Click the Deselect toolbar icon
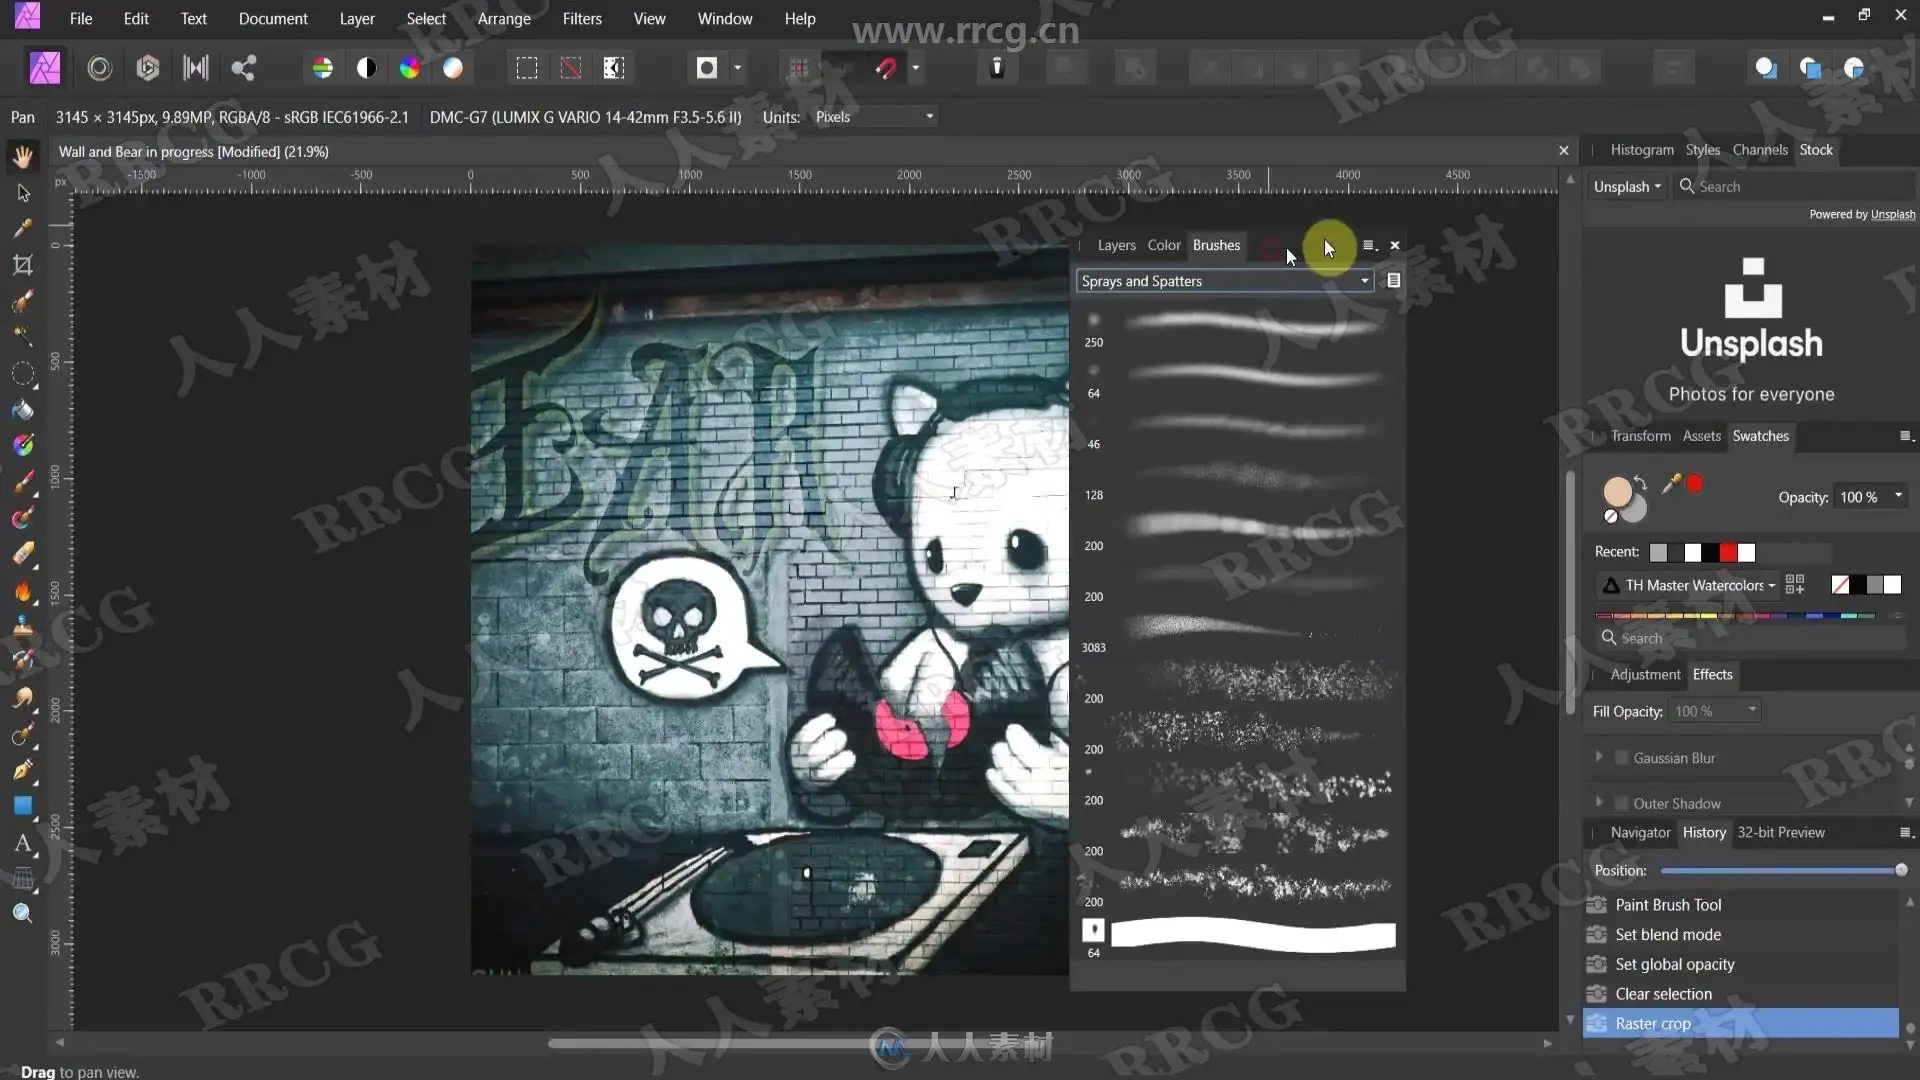Screen dimensions: 1920x1080 click(571, 68)
